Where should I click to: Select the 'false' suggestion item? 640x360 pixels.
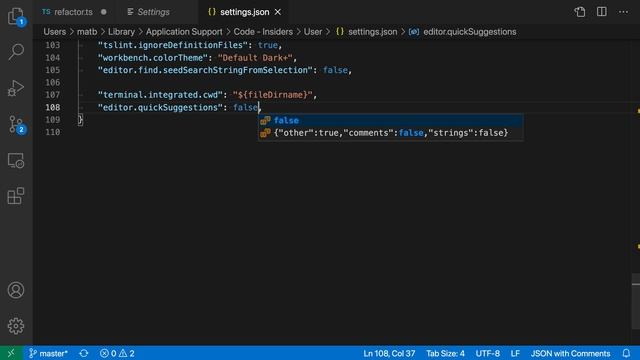(x=391, y=120)
